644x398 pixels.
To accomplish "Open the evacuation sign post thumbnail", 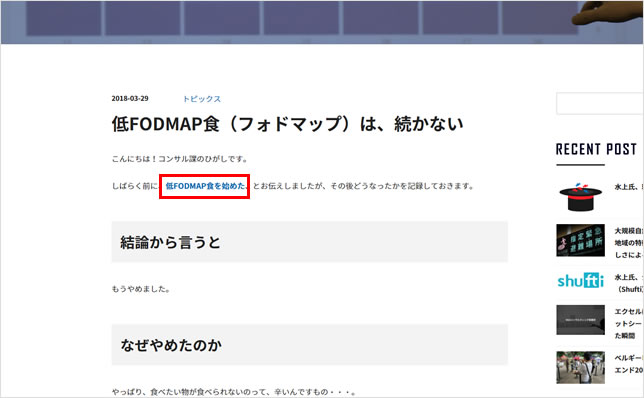I will [580, 240].
